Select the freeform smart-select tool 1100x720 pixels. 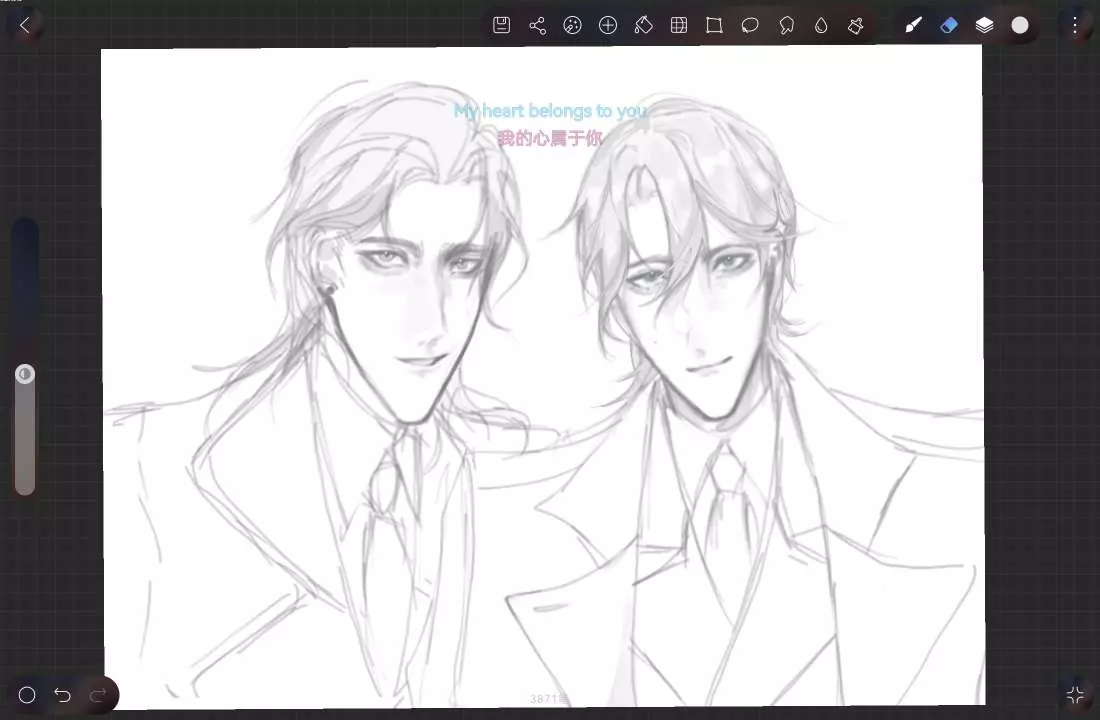pyautogui.click(x=786, y=25)
